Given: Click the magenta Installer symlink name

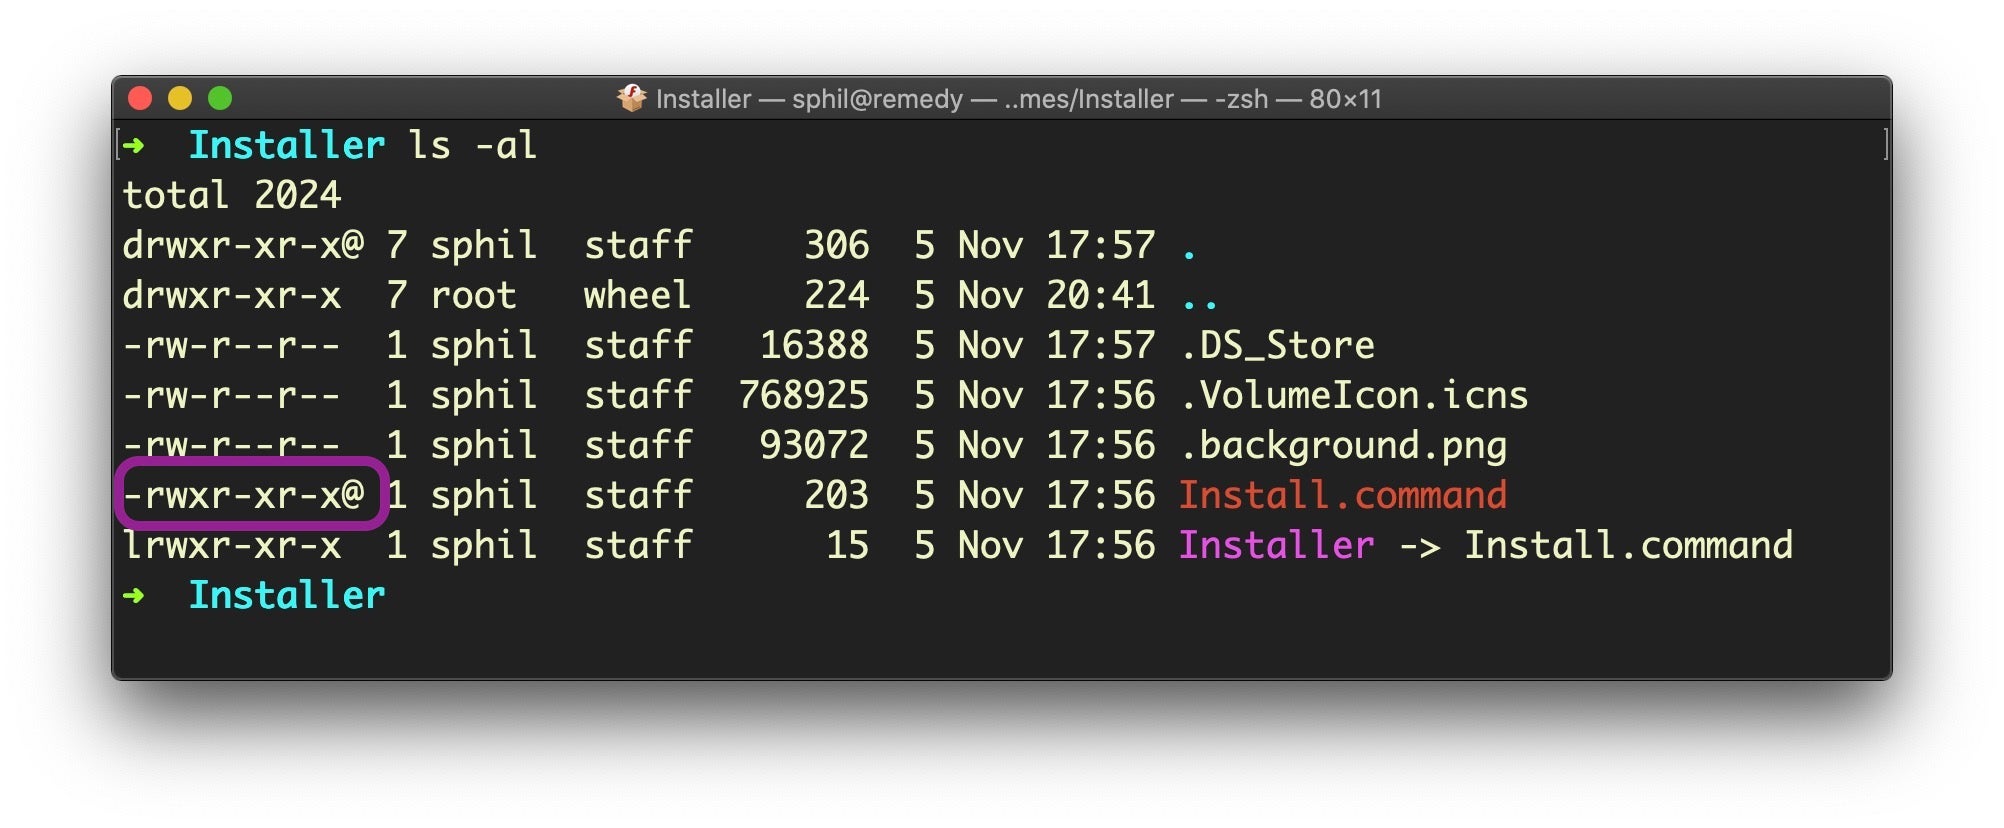Looking at the screenshot, I should (x=1276, y=545).
